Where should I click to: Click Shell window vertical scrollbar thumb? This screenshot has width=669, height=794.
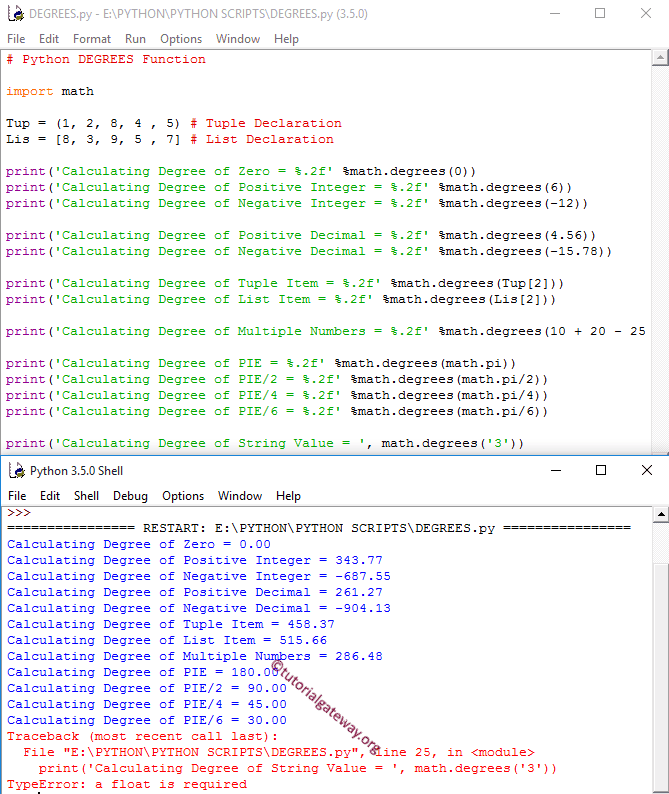coord(661,676)
